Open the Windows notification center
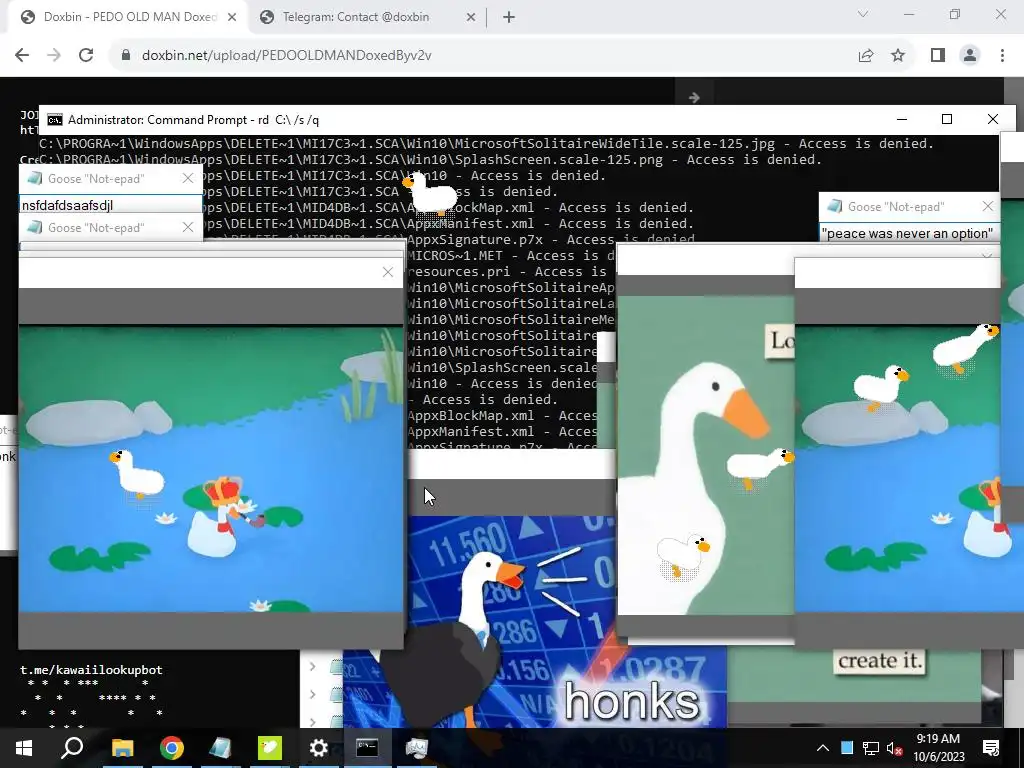Image resolution: width=1024 pixels, height=768 pixels. pyautogui.click(x=991, y=748)
